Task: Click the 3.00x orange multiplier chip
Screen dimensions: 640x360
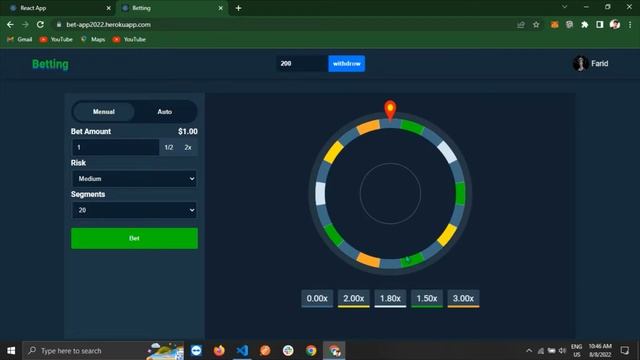Action: pyautogui.click(x=463, y=299)
